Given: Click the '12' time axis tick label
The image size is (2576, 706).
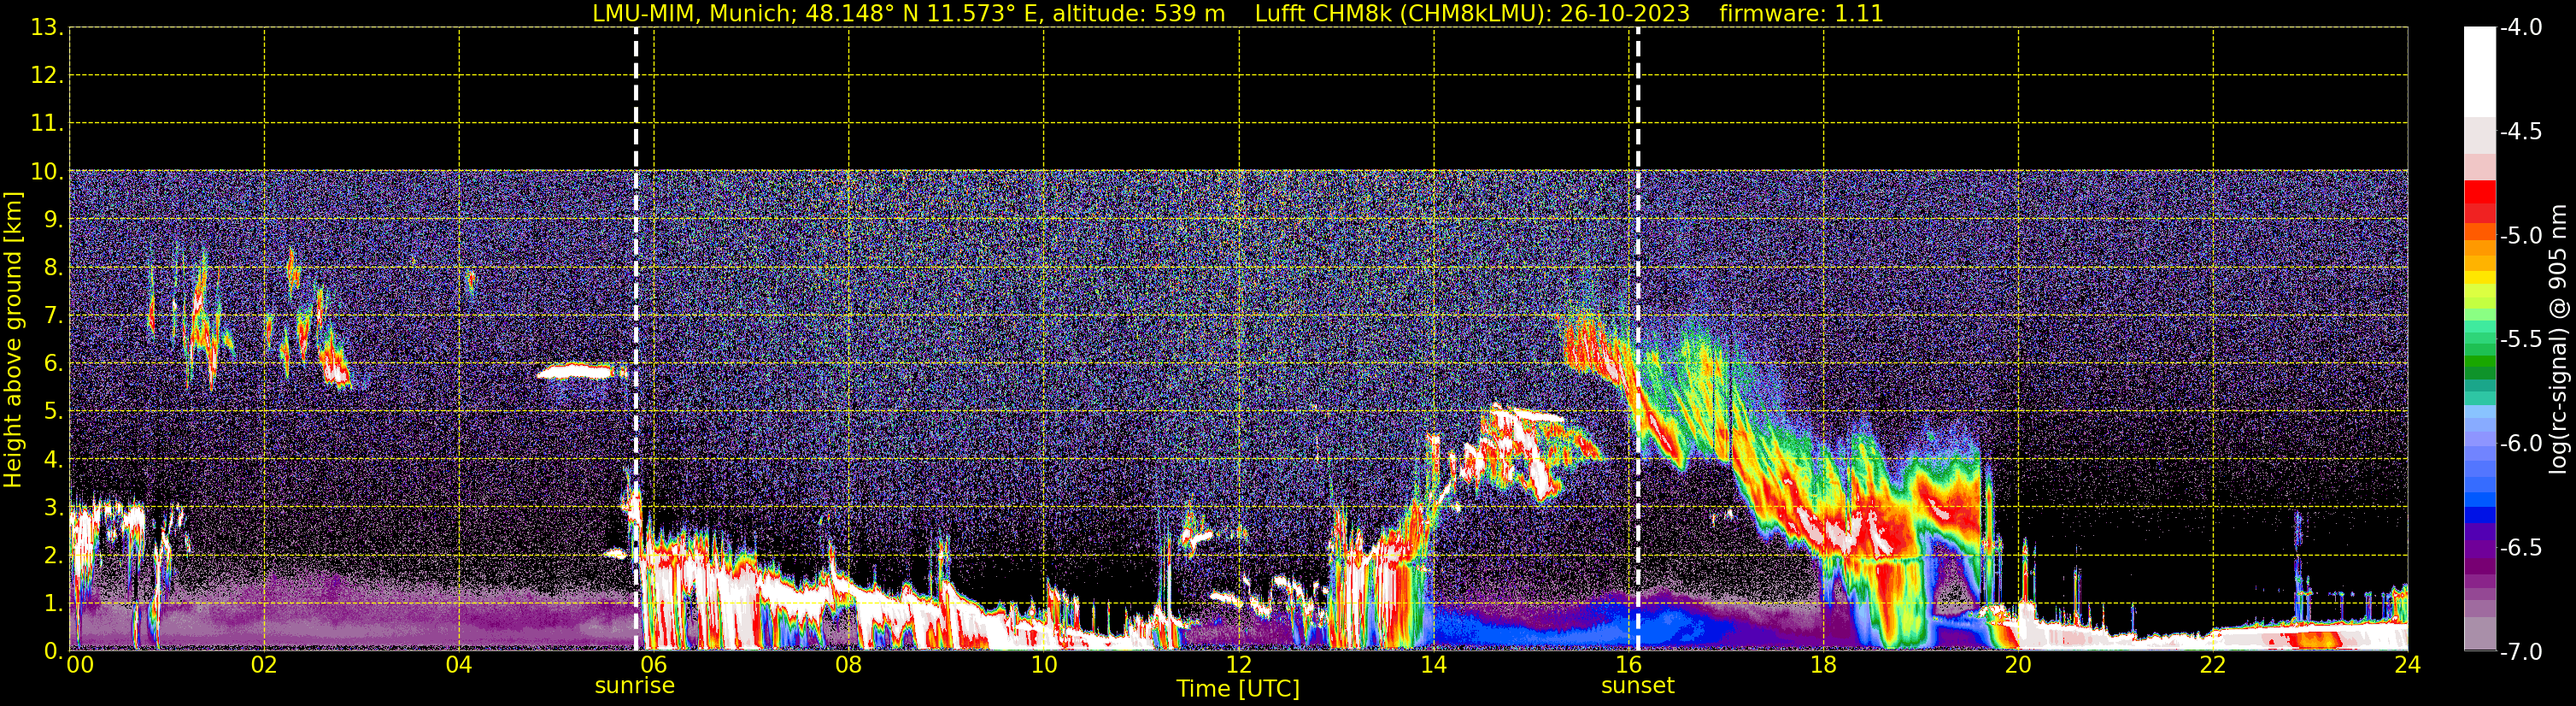Looking at the screenshot, I should [x=1238, y=665].
